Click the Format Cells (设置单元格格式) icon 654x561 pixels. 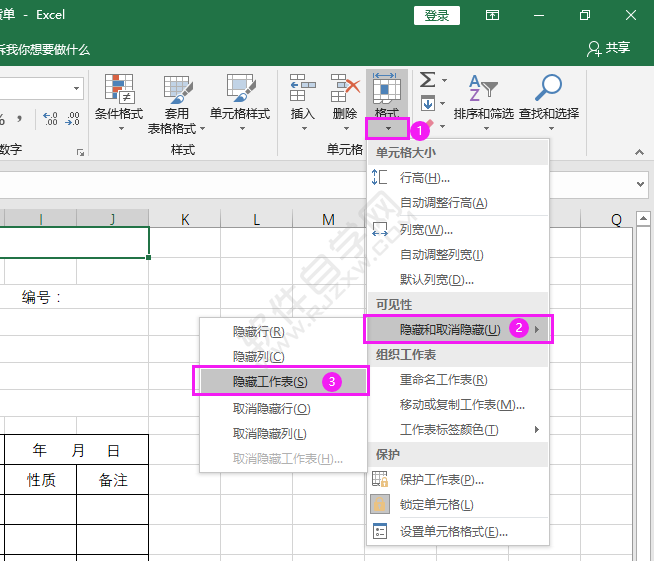click(x=380, y=531)
